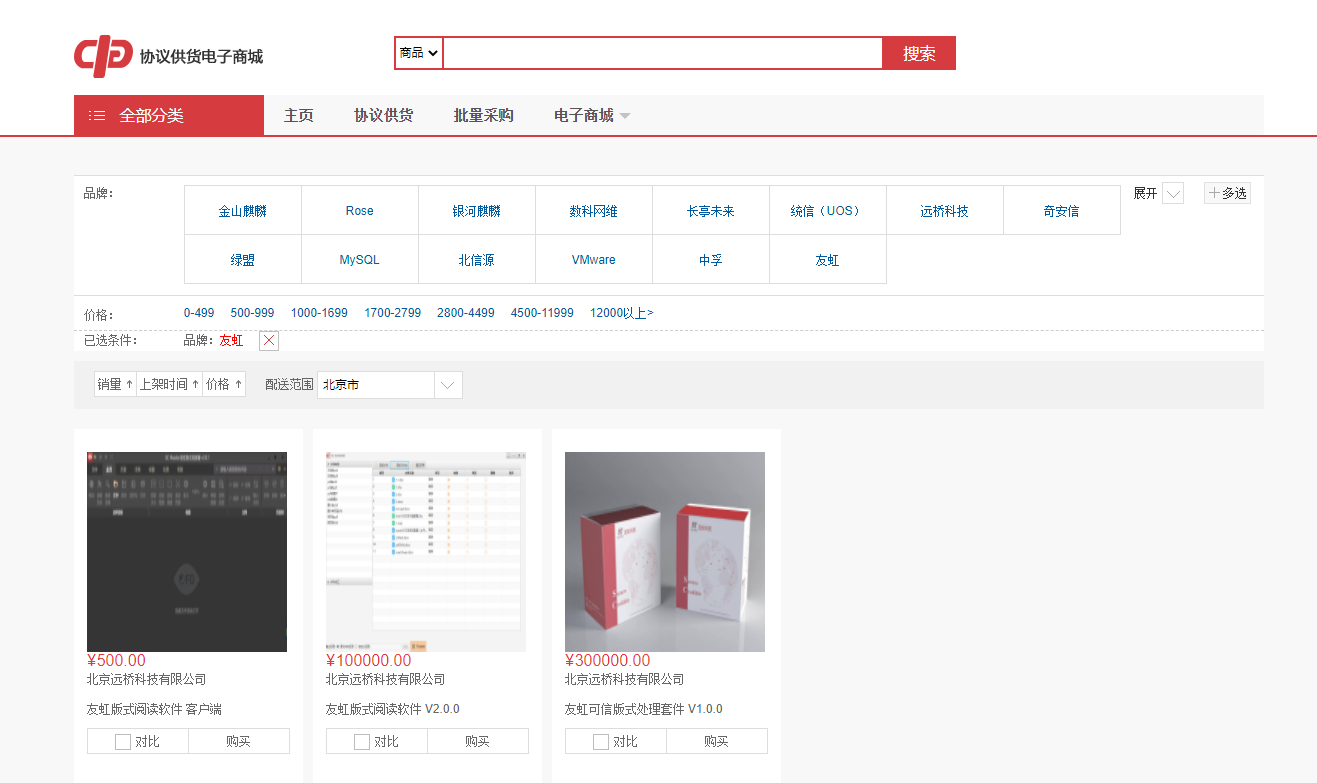Select the 批量采购 navigation item
The image size is (1317, 783).
pyautogui.click(x=484, y=114)
